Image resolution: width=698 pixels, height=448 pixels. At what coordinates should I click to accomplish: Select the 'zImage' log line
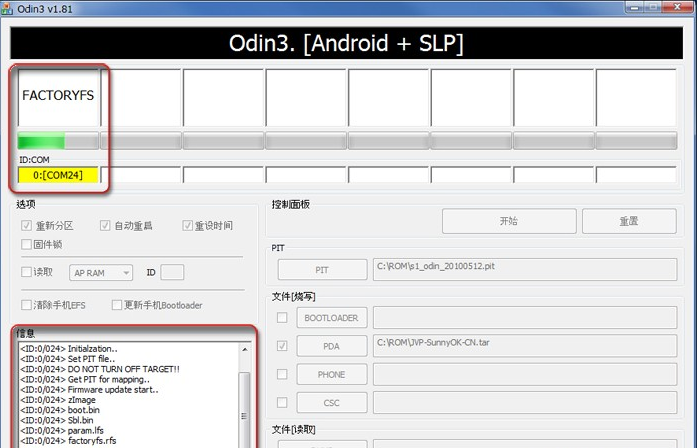58,399
